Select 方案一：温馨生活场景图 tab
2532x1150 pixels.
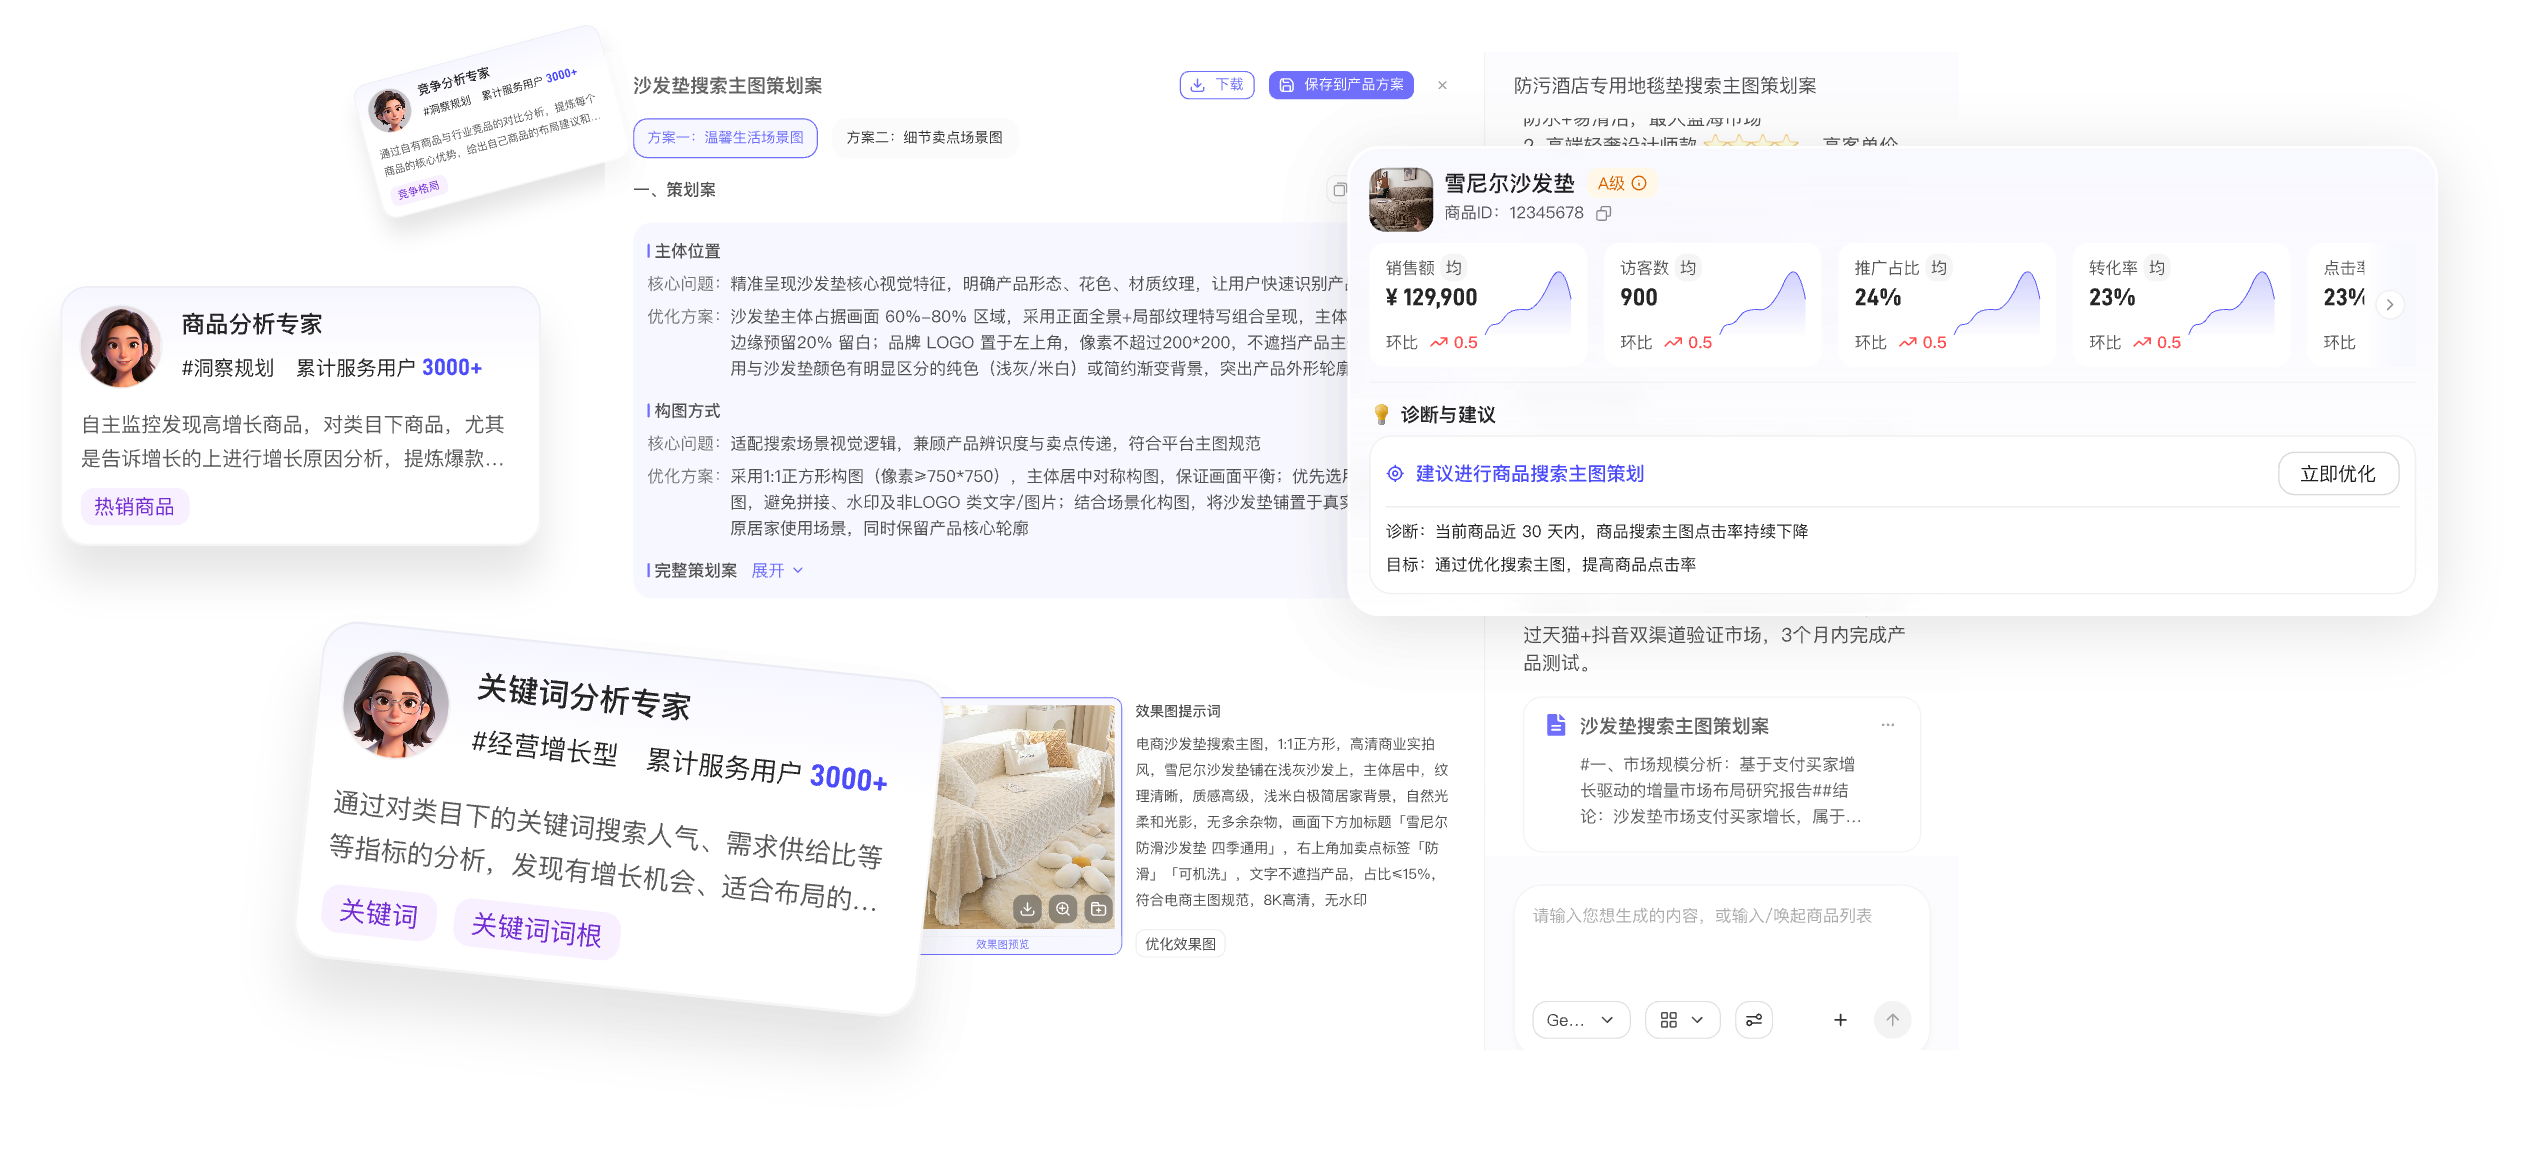(x=724, y=138)
